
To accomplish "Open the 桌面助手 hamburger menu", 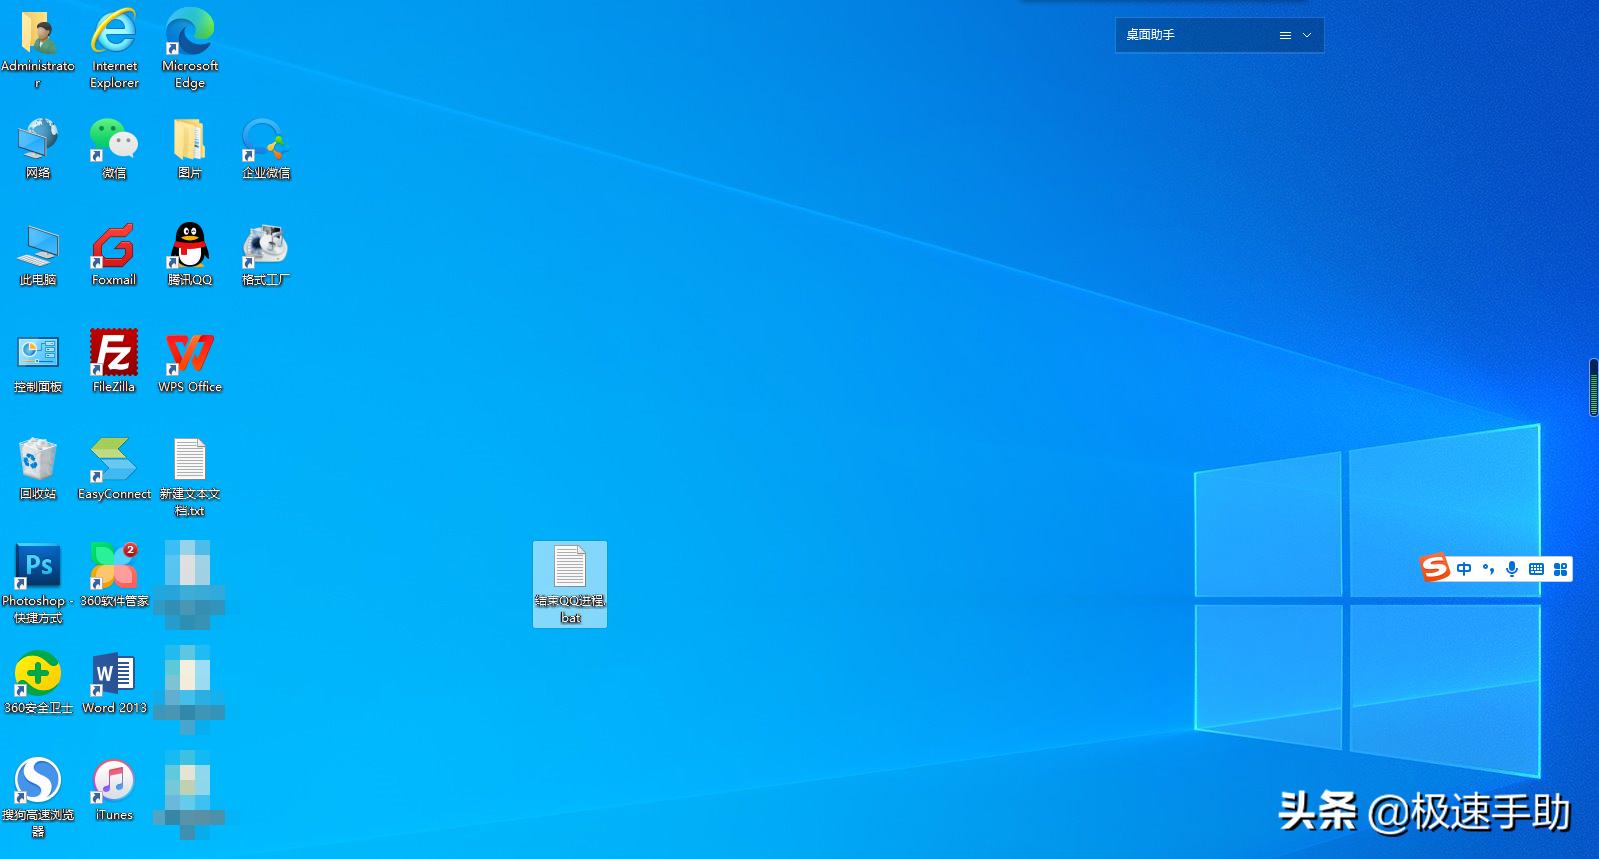I will 1285,35.
